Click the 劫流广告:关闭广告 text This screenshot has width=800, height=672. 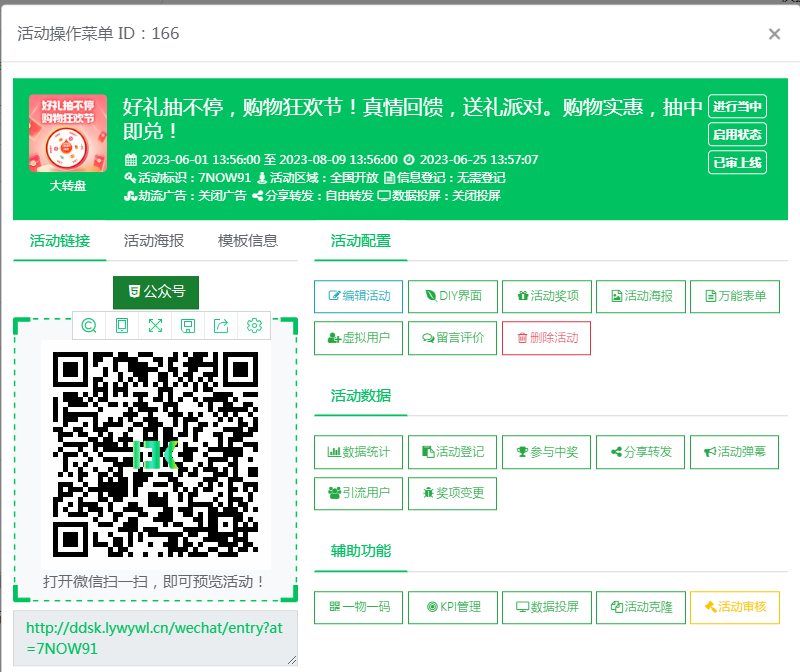[185, 196]
